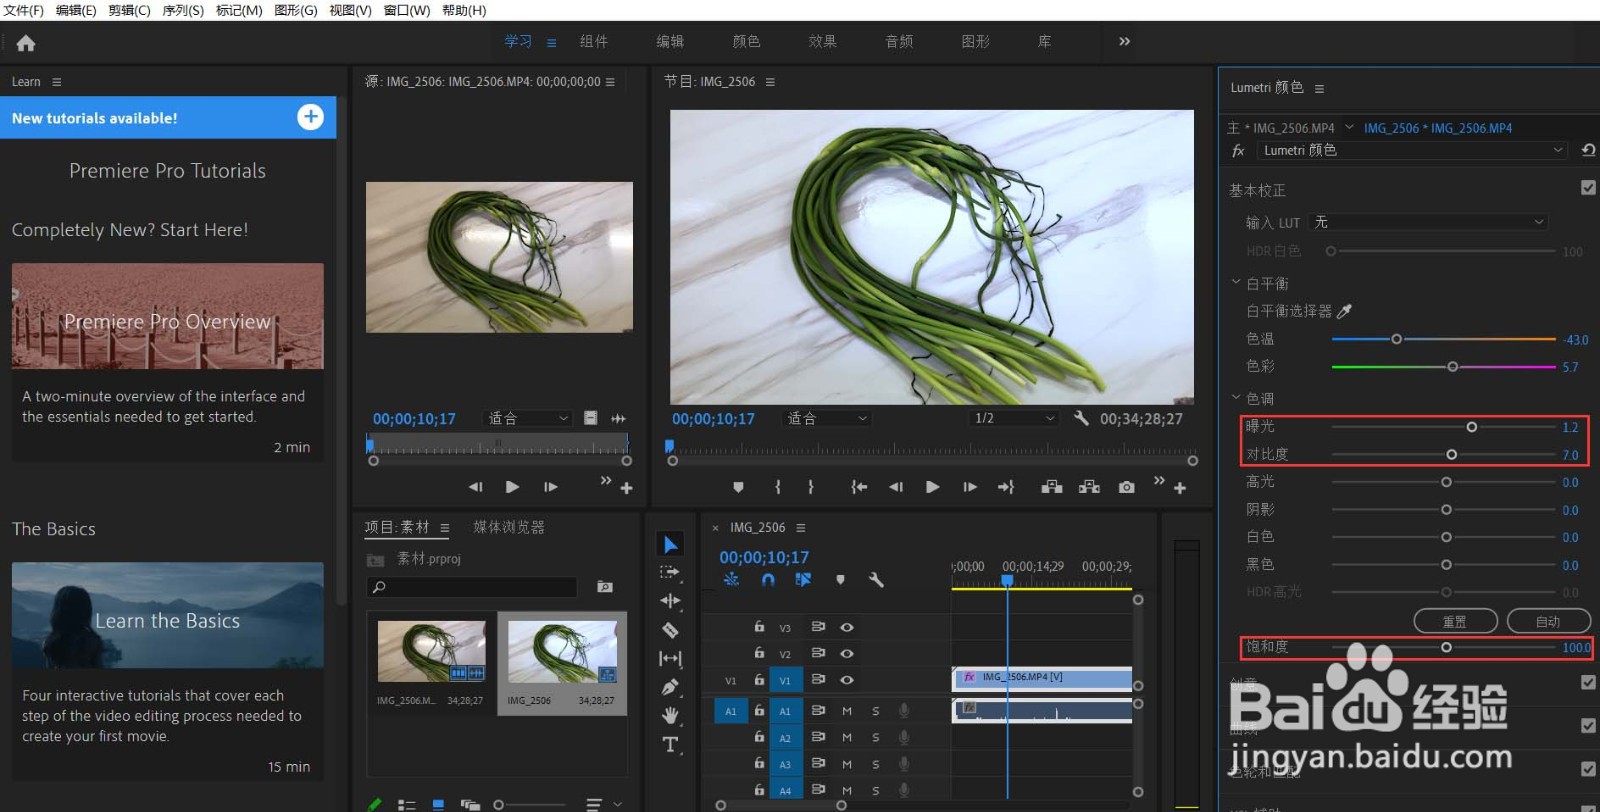Open the File menu
The height and width of the screenshot is (812, 1600).
tap(24, 10)
